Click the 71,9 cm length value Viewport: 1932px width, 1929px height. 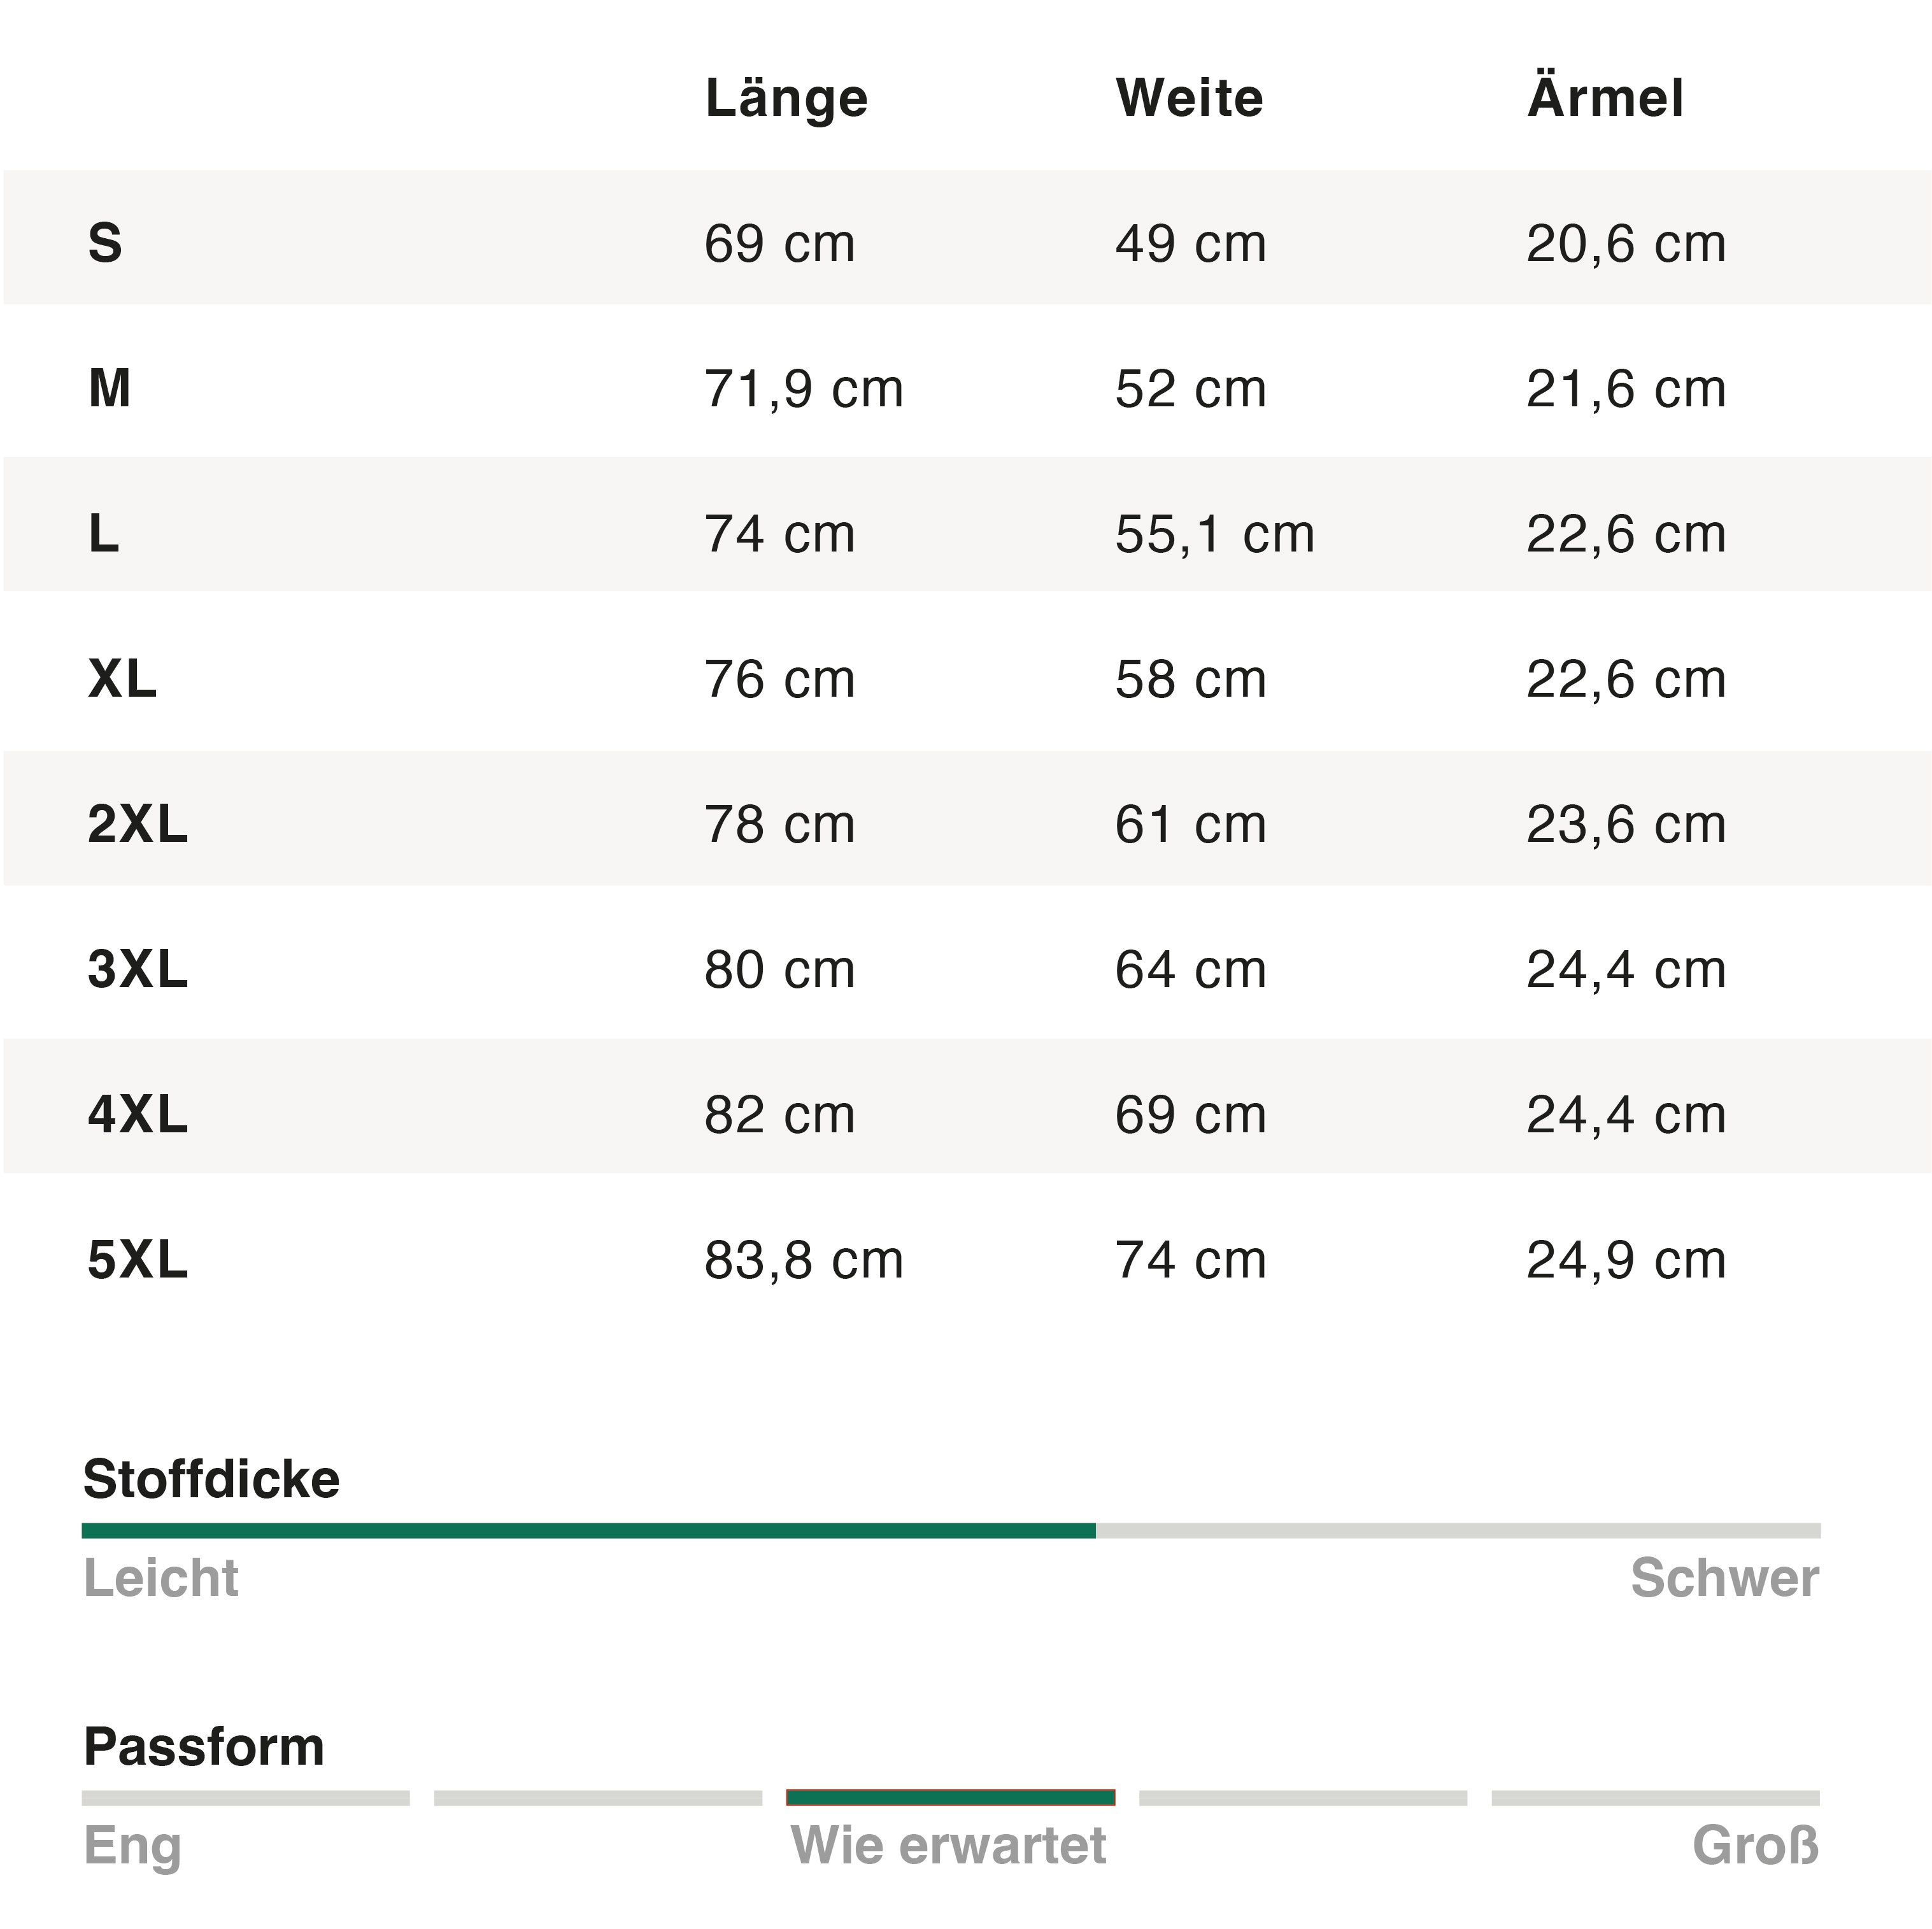click(x=803, y=388)
